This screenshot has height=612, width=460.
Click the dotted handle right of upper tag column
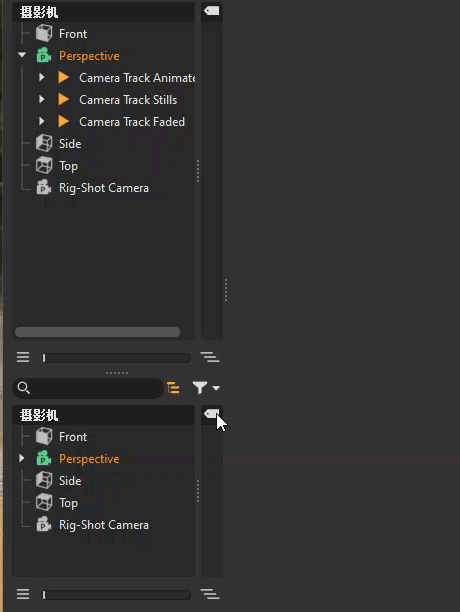tap(226, 290)
